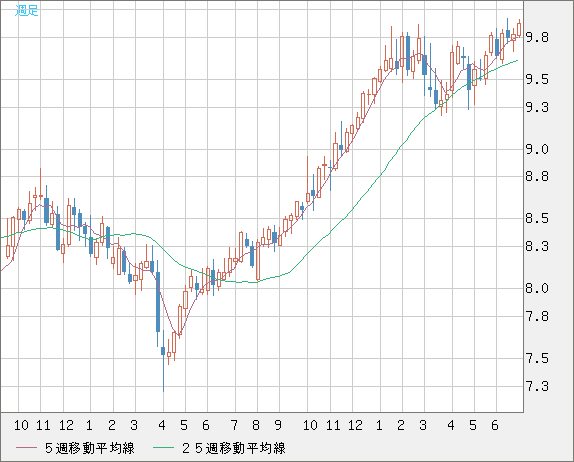This screenshot has width=574, height=462.
Task: Click month 8 on the time axis
Action: (x=256, y=425)
